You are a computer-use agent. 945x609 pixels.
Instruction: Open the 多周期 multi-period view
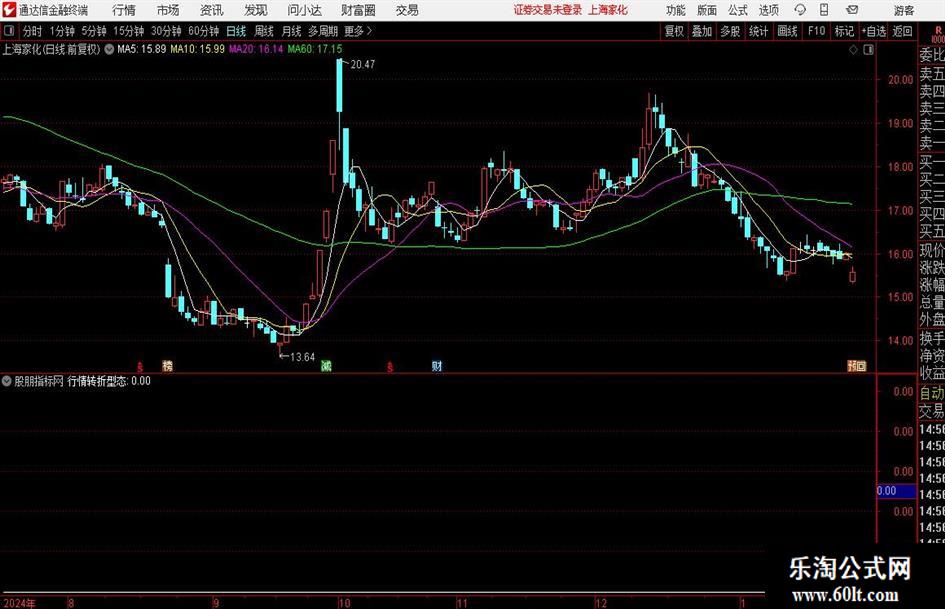pyautogui.click(x=323, y=31)
